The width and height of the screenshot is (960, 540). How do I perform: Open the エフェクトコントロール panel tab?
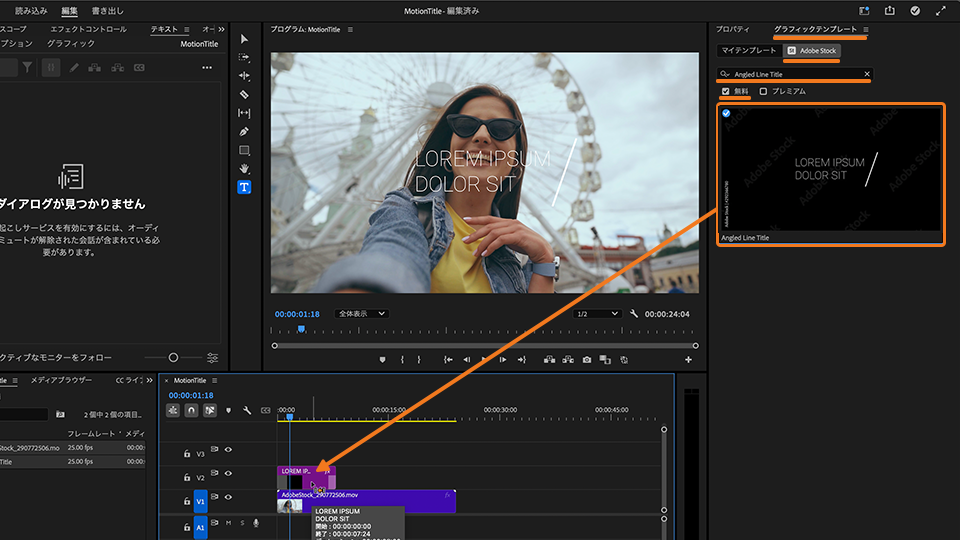89,30
